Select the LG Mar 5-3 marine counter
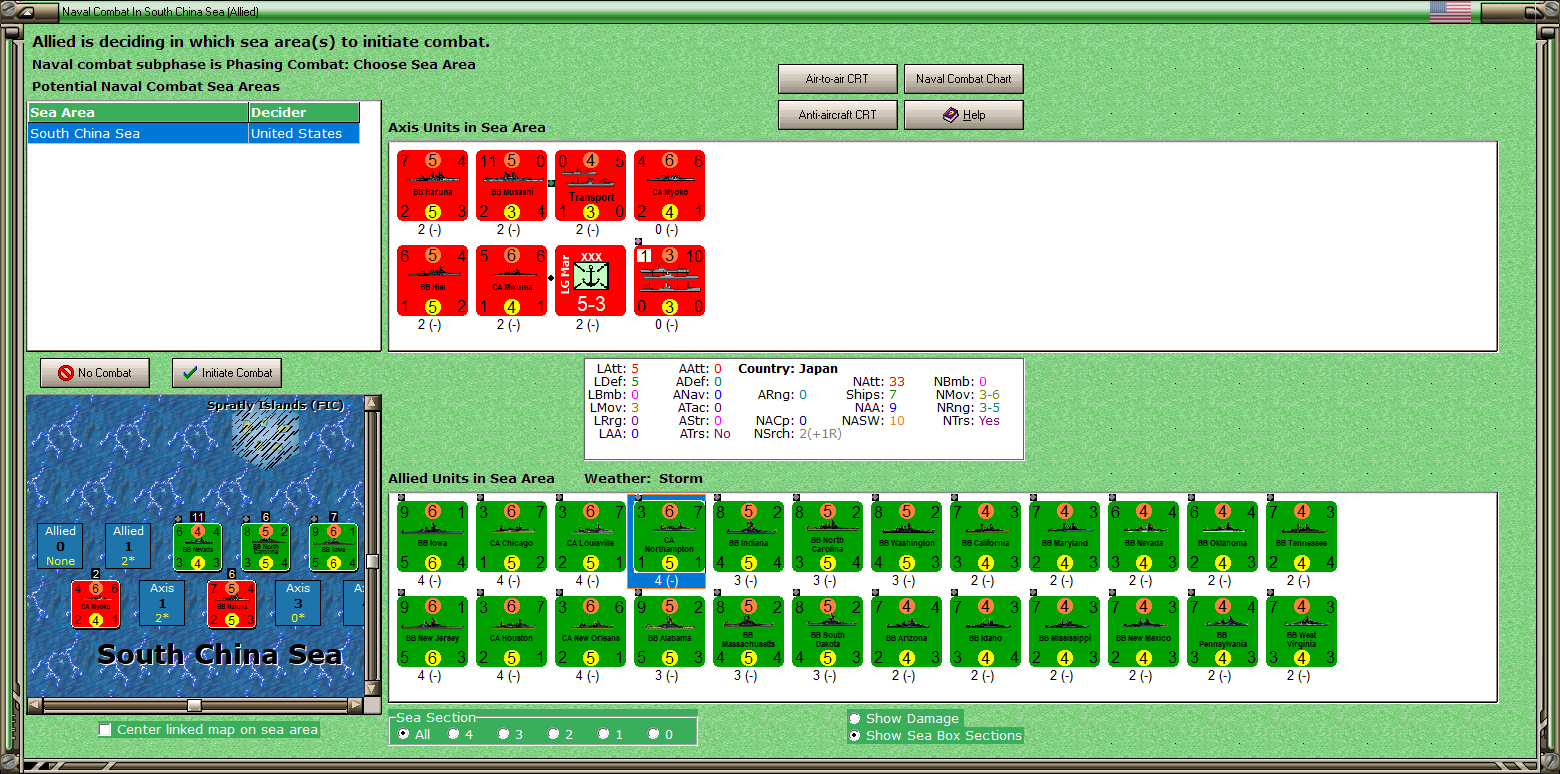This screenshot has height=774, width=1560. [x=591, y=281]
